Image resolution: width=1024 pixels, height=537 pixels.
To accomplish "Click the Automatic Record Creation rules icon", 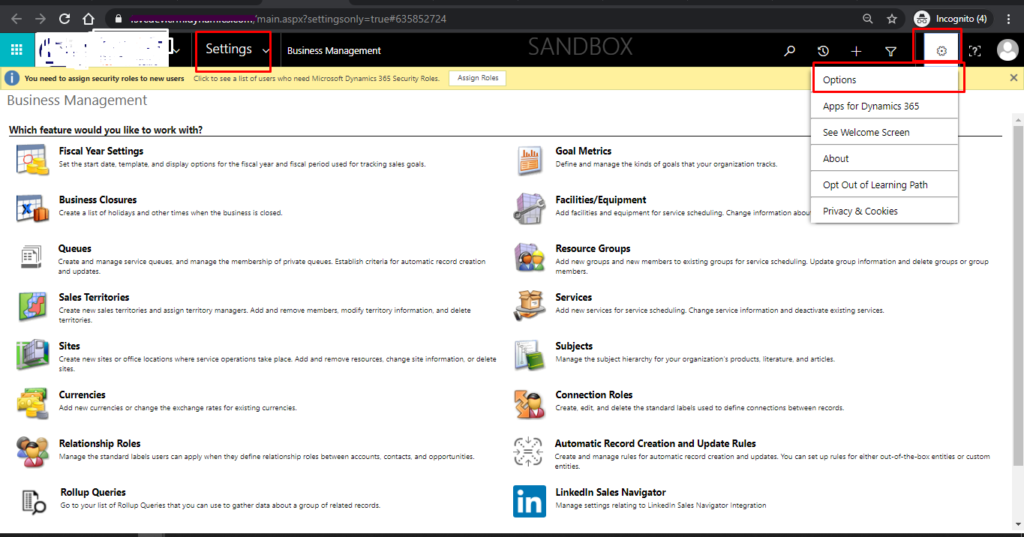I will click(528, 452).
